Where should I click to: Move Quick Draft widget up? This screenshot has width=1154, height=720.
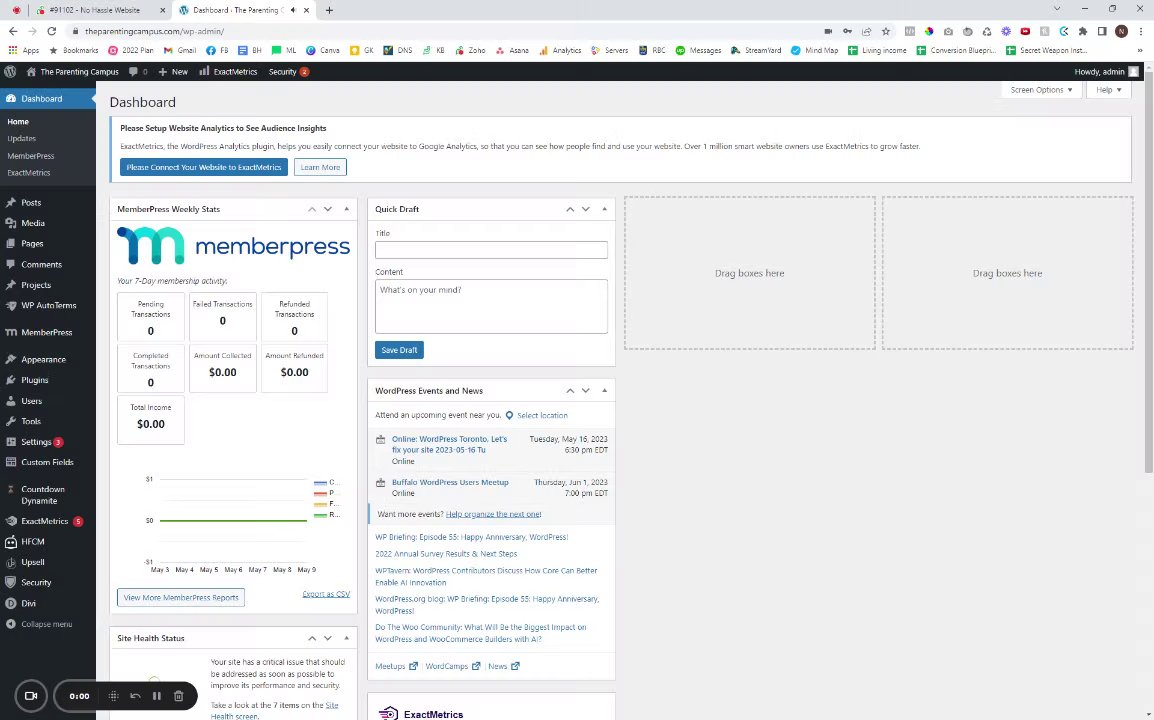570,209
